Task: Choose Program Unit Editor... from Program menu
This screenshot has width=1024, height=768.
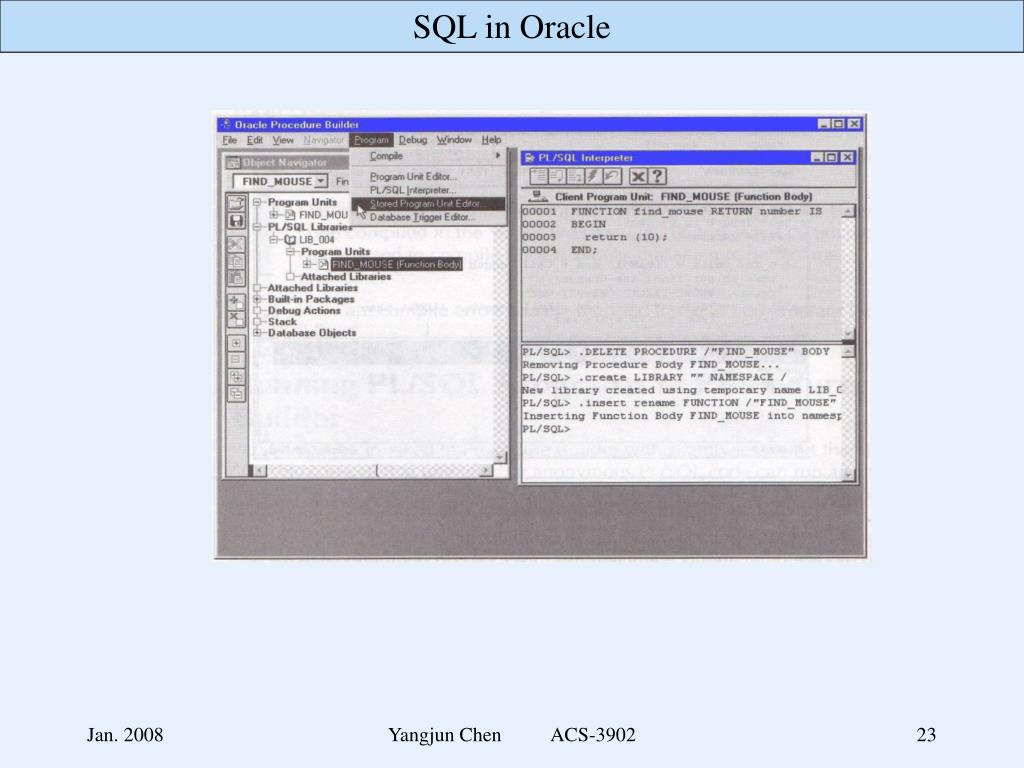Action: point(428,176)
